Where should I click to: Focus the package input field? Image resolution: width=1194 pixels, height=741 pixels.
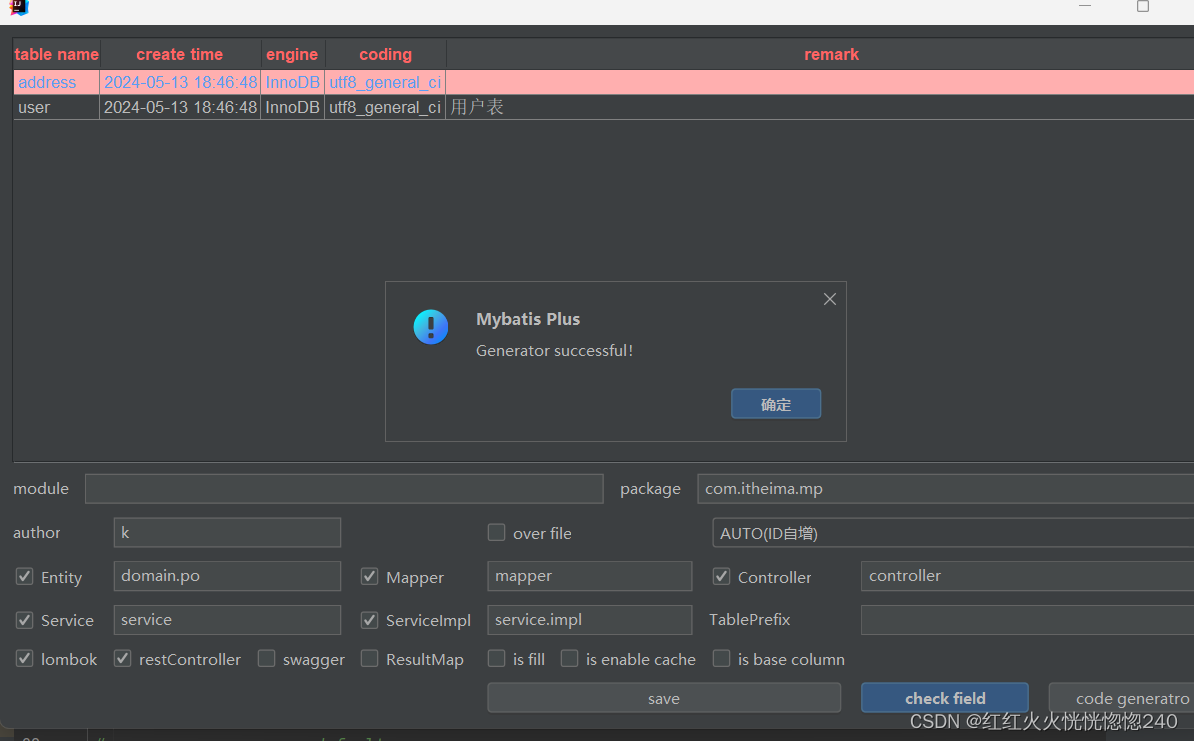click(946, 489)
